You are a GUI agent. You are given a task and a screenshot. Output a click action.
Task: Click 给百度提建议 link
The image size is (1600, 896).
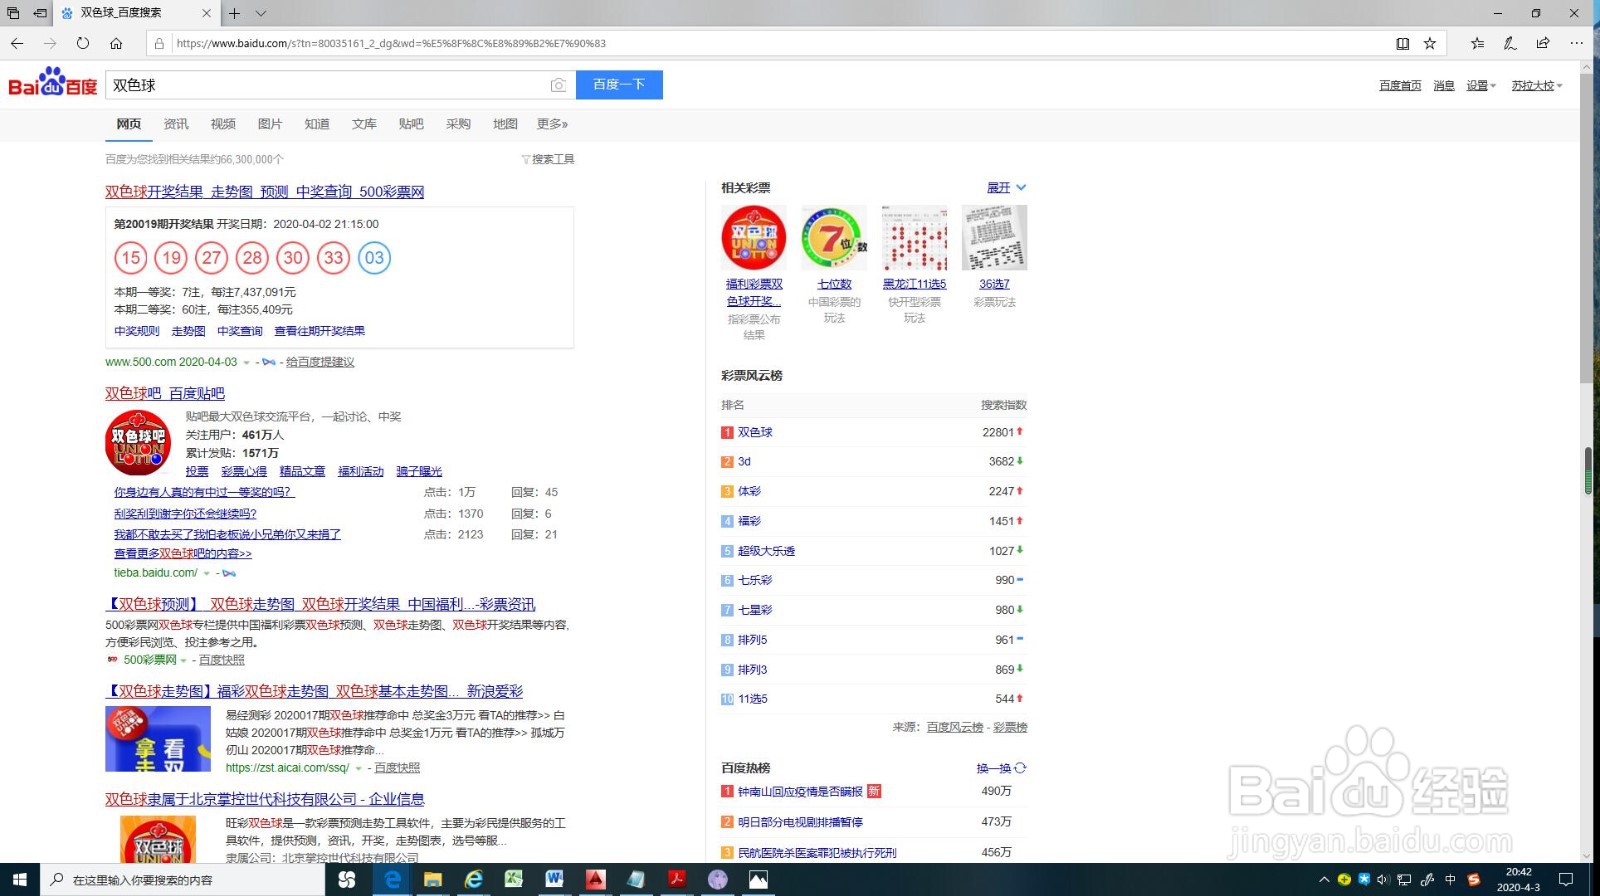tap(320, 362)
